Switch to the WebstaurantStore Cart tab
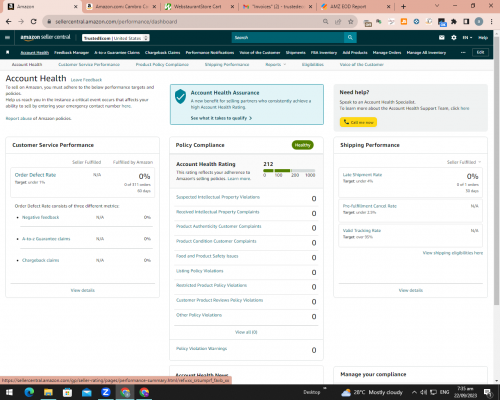The height and width of the screenshot is (400, 500). tap(199, 6)
